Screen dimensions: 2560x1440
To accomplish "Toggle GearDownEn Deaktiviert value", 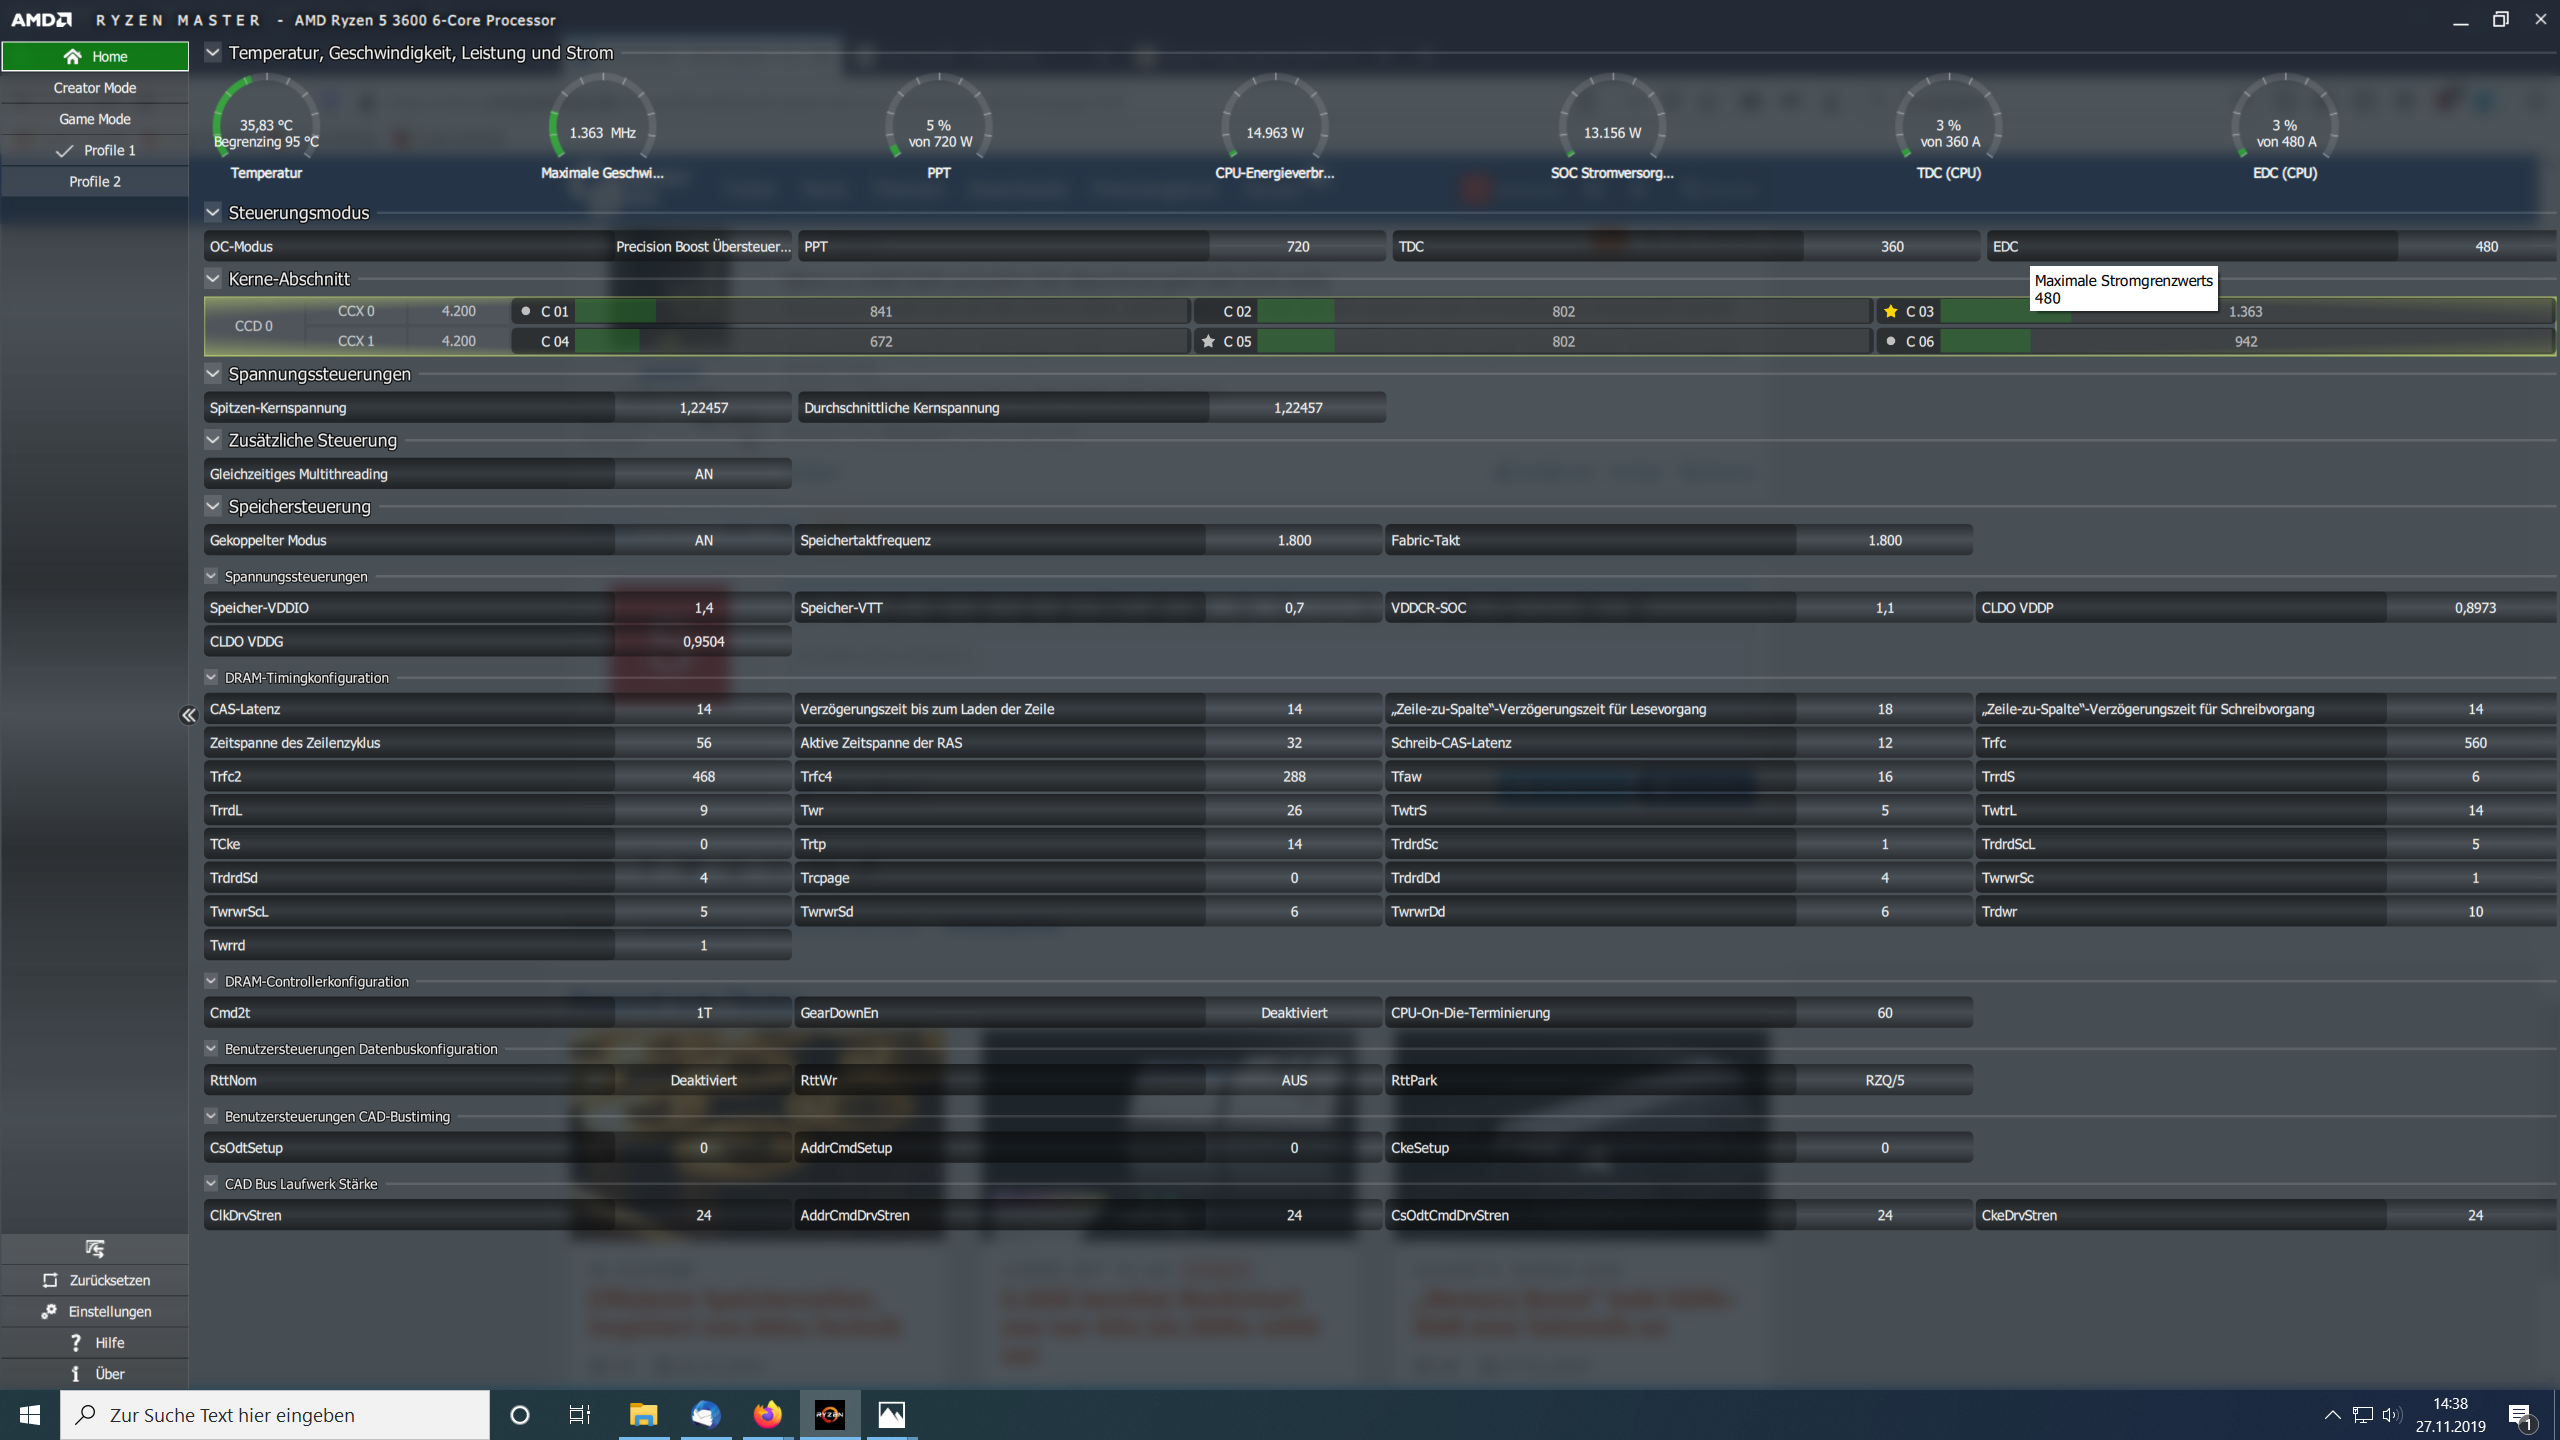I will [1293, 1013].
